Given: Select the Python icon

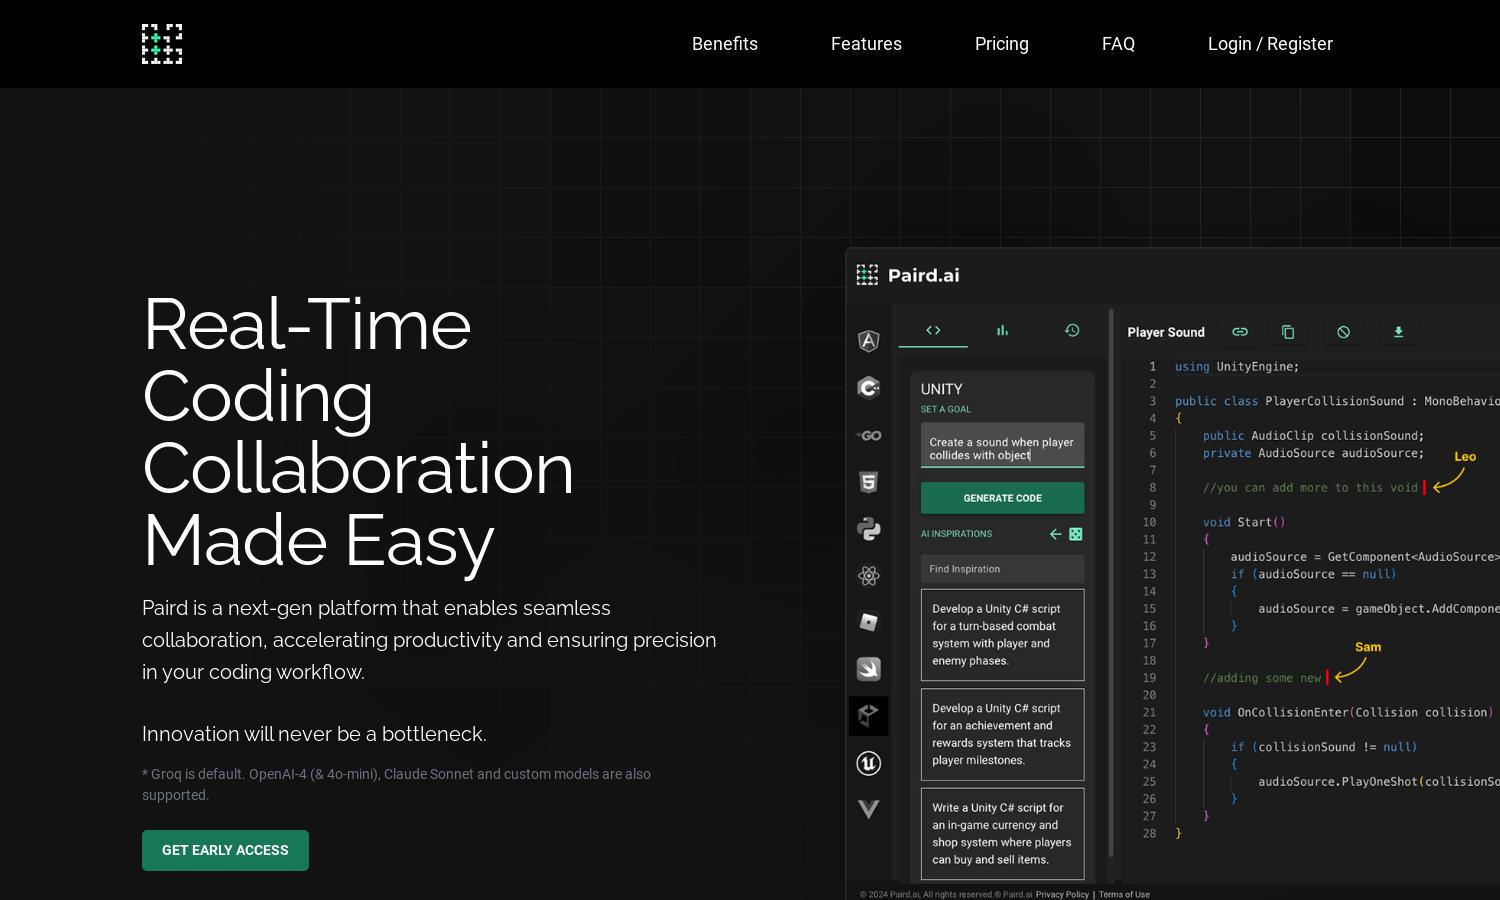Looking at the screenshot, I should point(869,529).
